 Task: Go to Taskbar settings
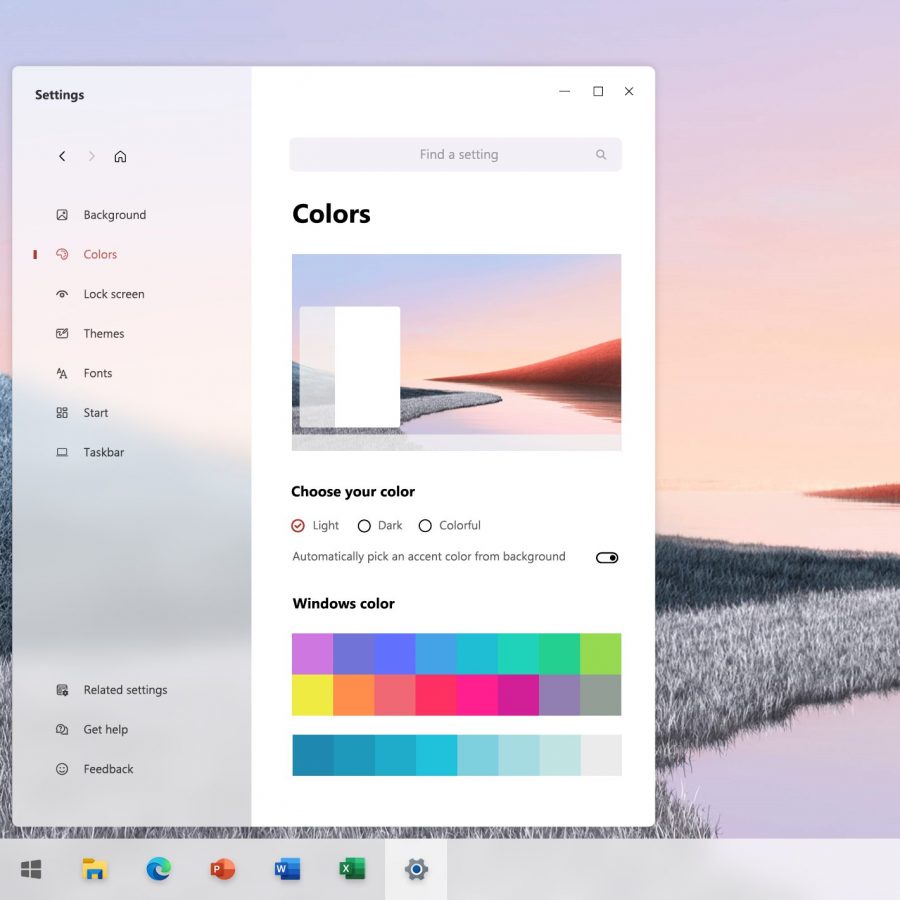[103, 453]
